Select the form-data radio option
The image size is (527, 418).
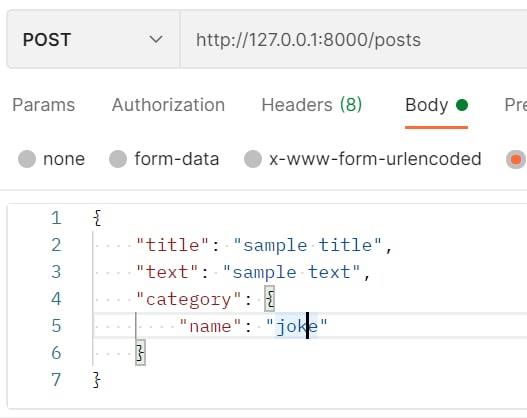click(118, 159)
